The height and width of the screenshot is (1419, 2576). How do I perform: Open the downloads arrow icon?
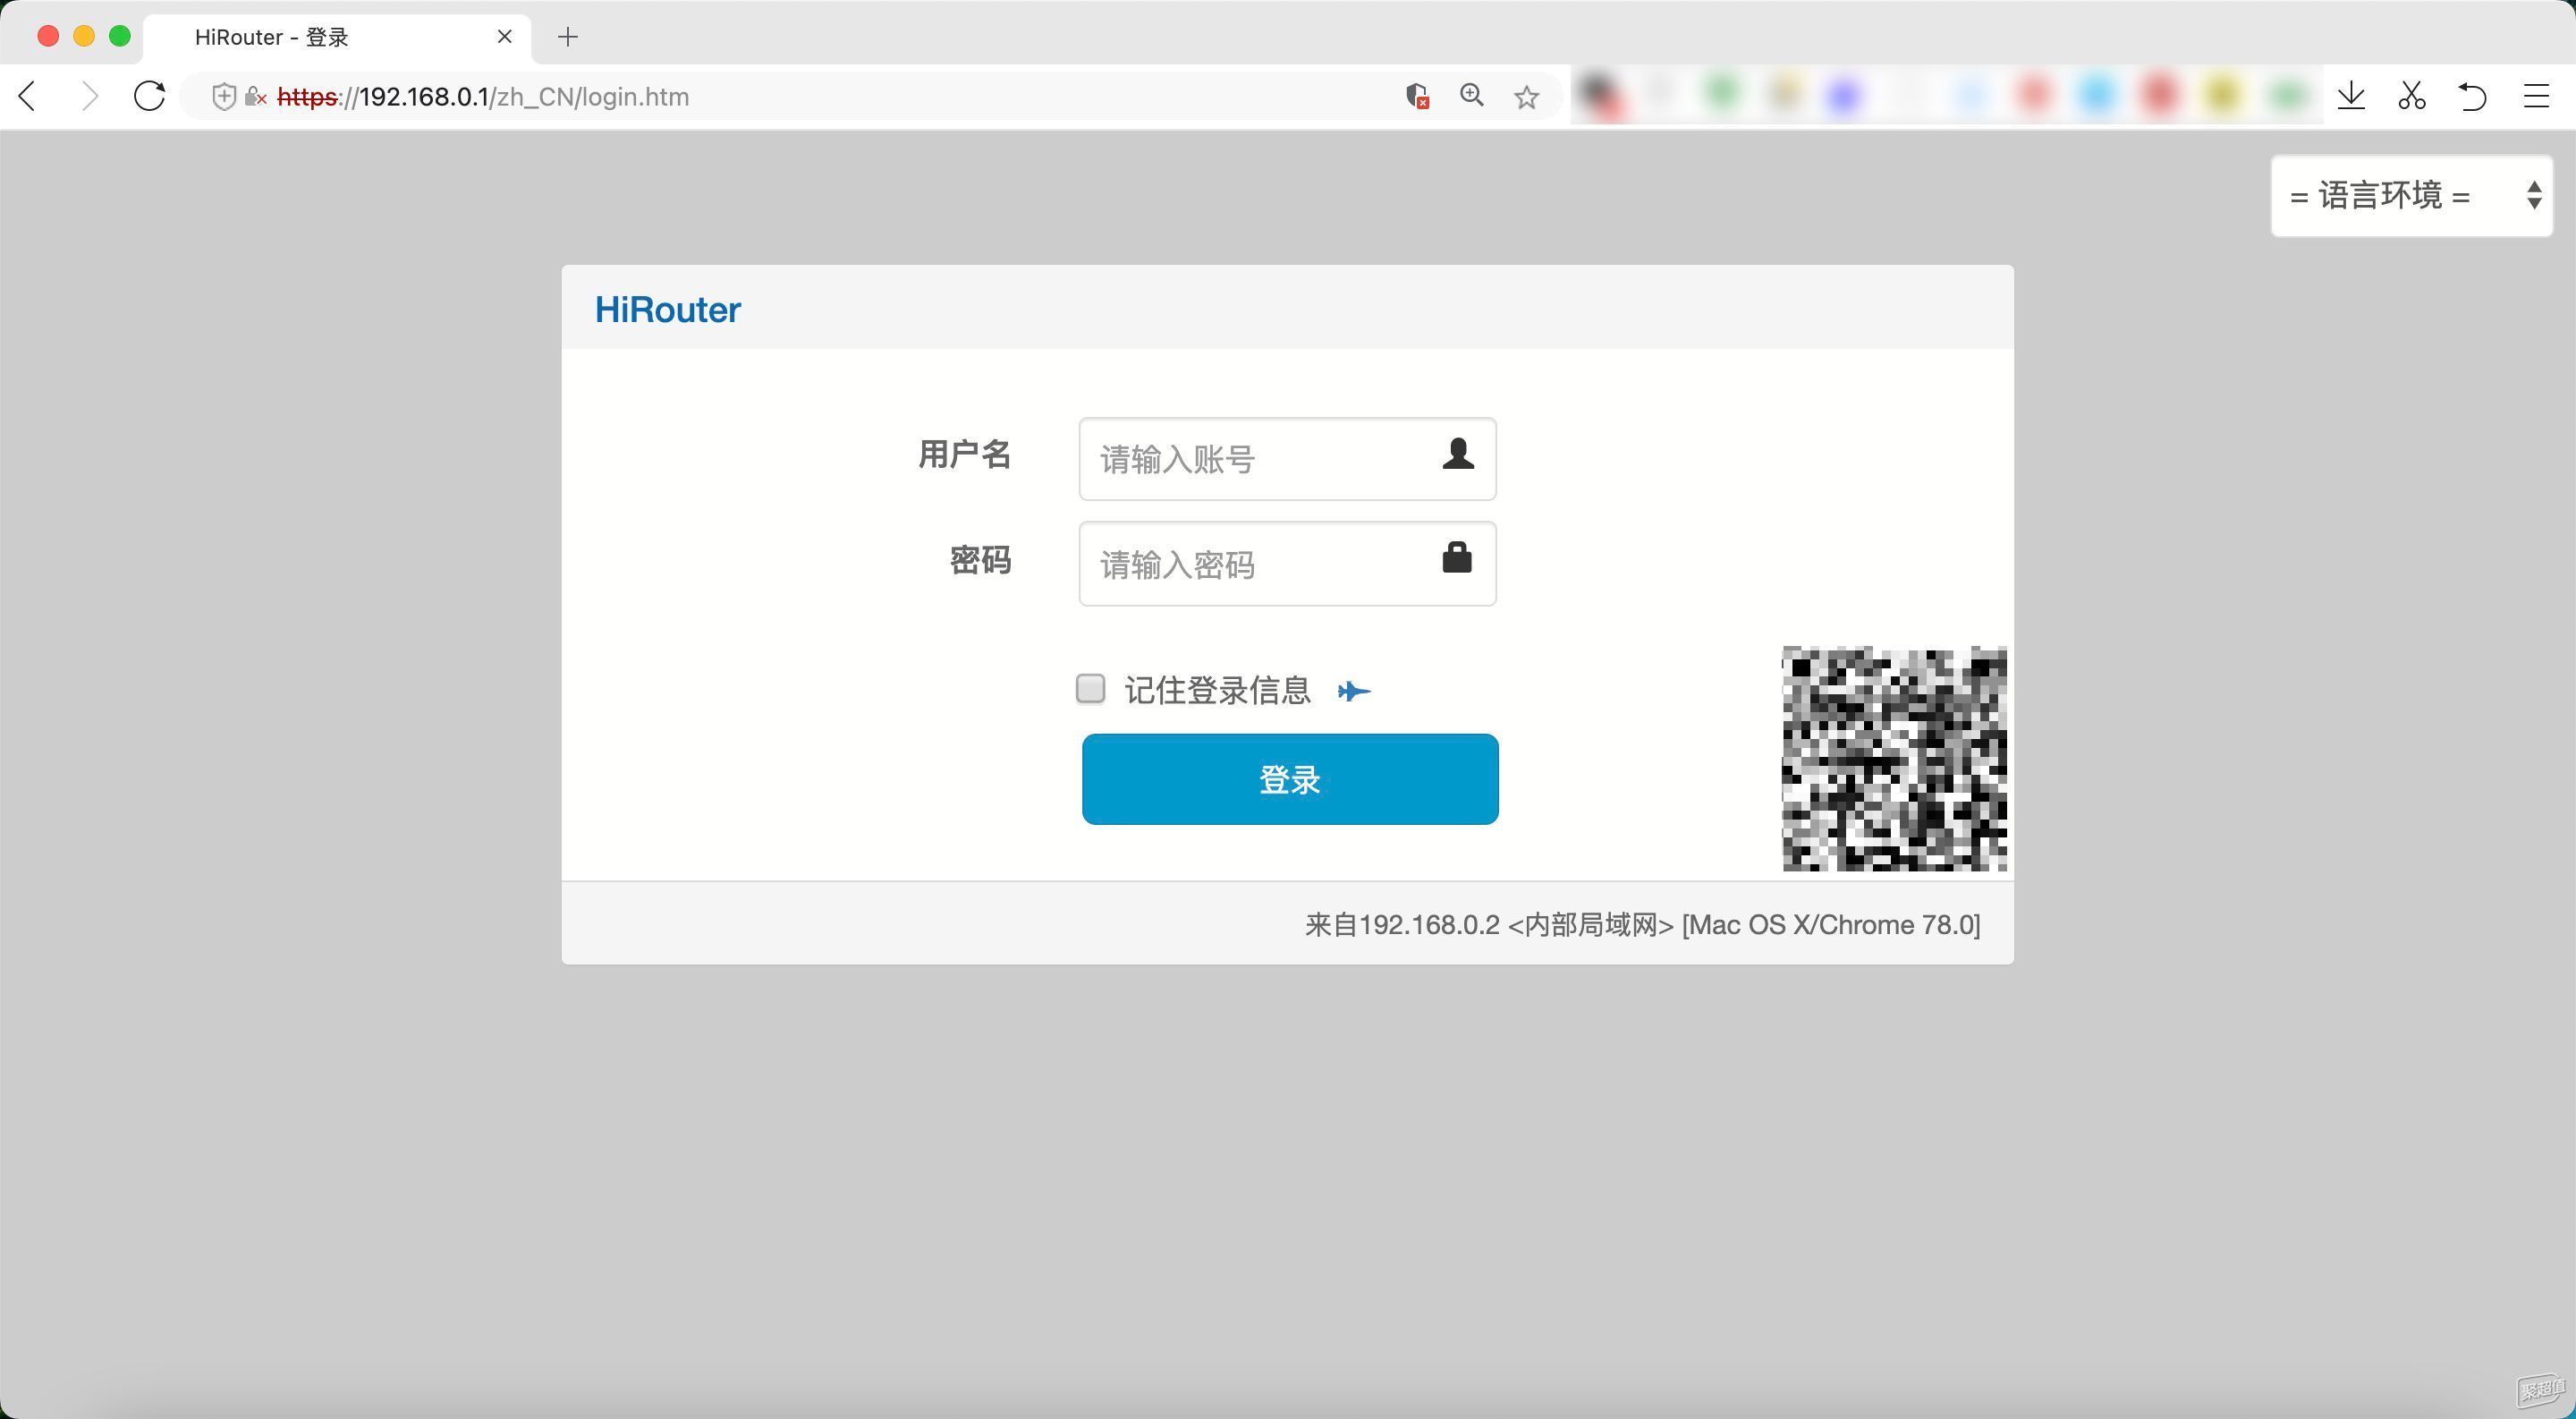click(x=2351, y=96)
